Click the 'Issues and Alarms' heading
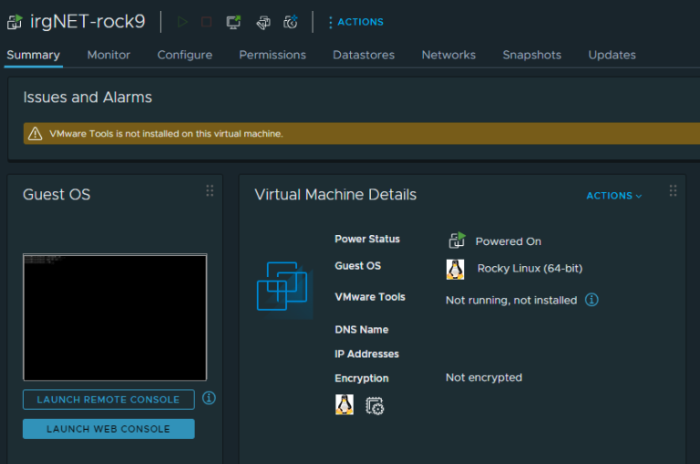This screenshot has height=464, width=700. pos(88,97)
